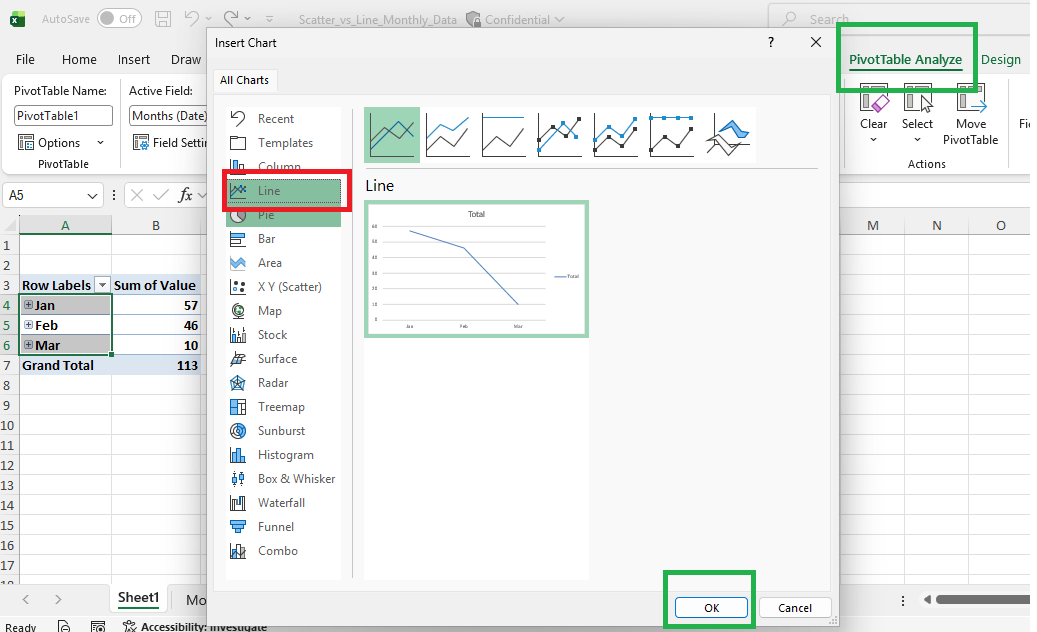Choose the 3-D Line chart subtype
The width and height of the screenshot is (1037, 632).
coord(727,135)
